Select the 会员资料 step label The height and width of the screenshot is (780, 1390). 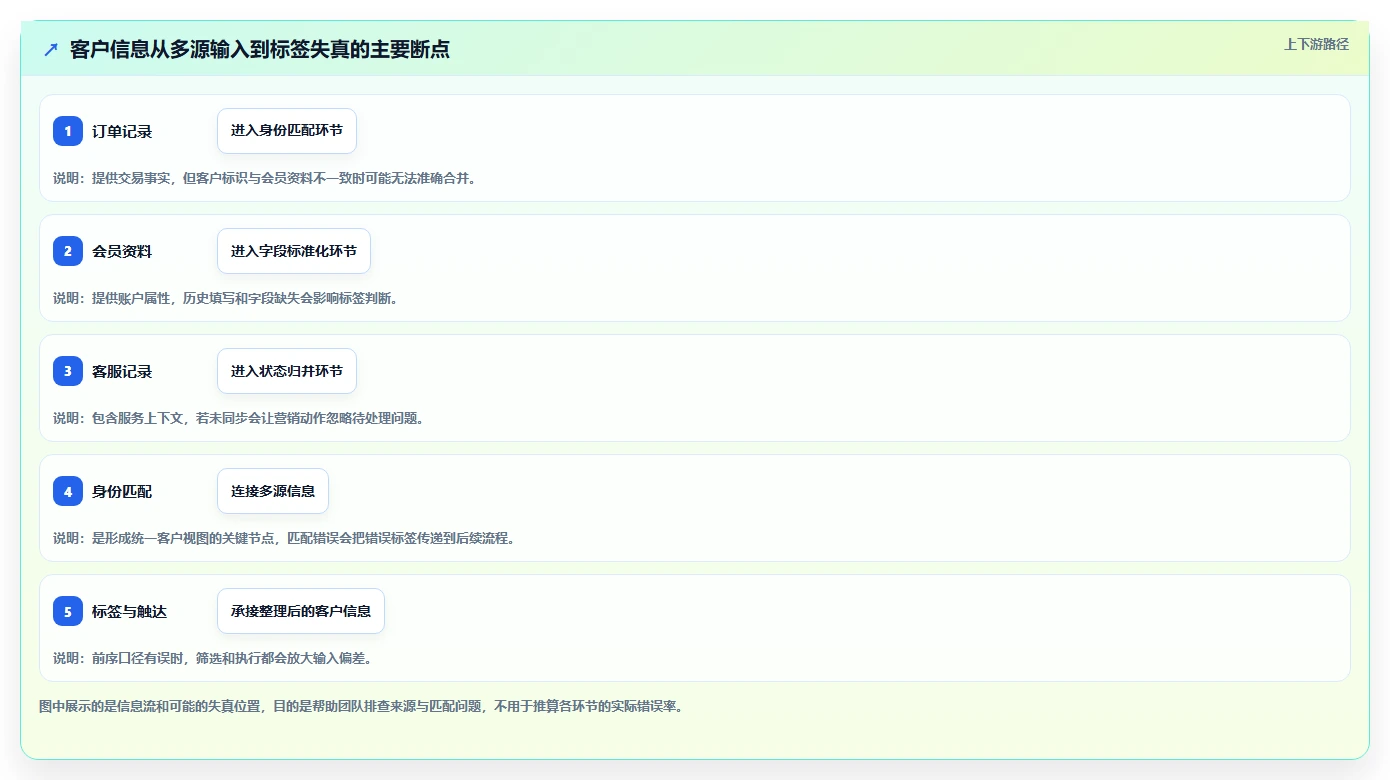(x=122, y=251)
